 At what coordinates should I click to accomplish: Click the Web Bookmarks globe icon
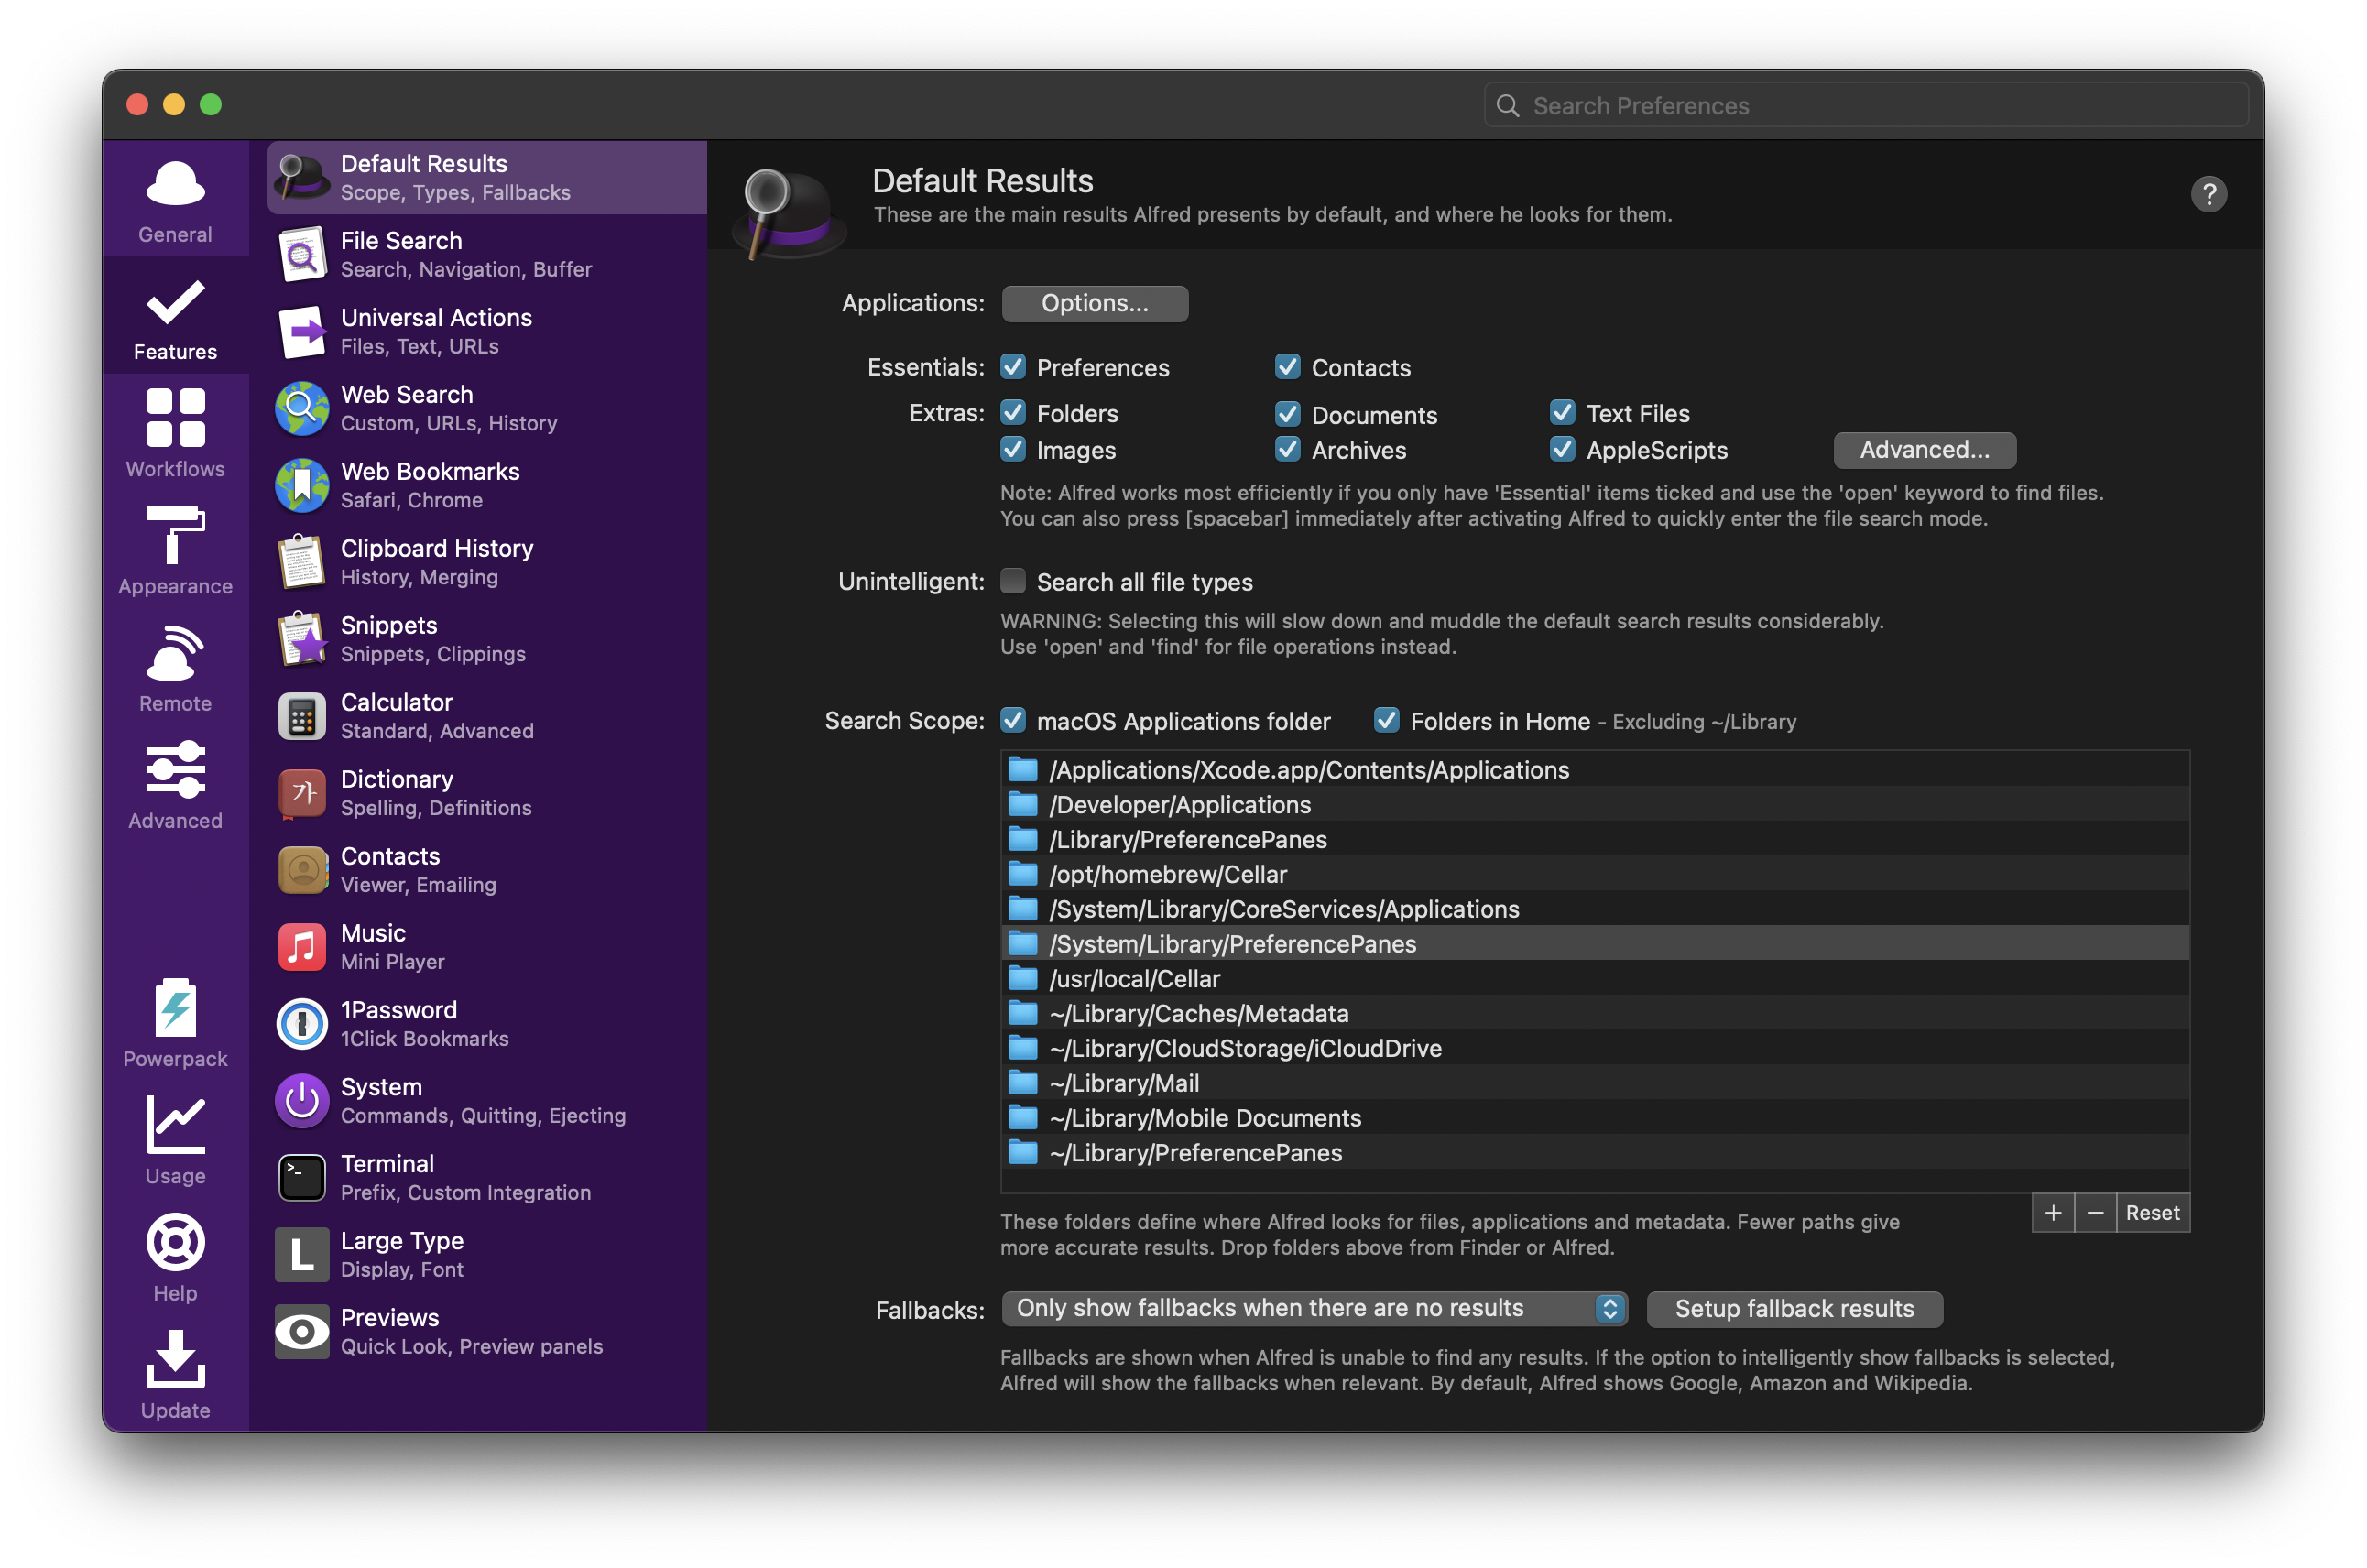(302, 486)
